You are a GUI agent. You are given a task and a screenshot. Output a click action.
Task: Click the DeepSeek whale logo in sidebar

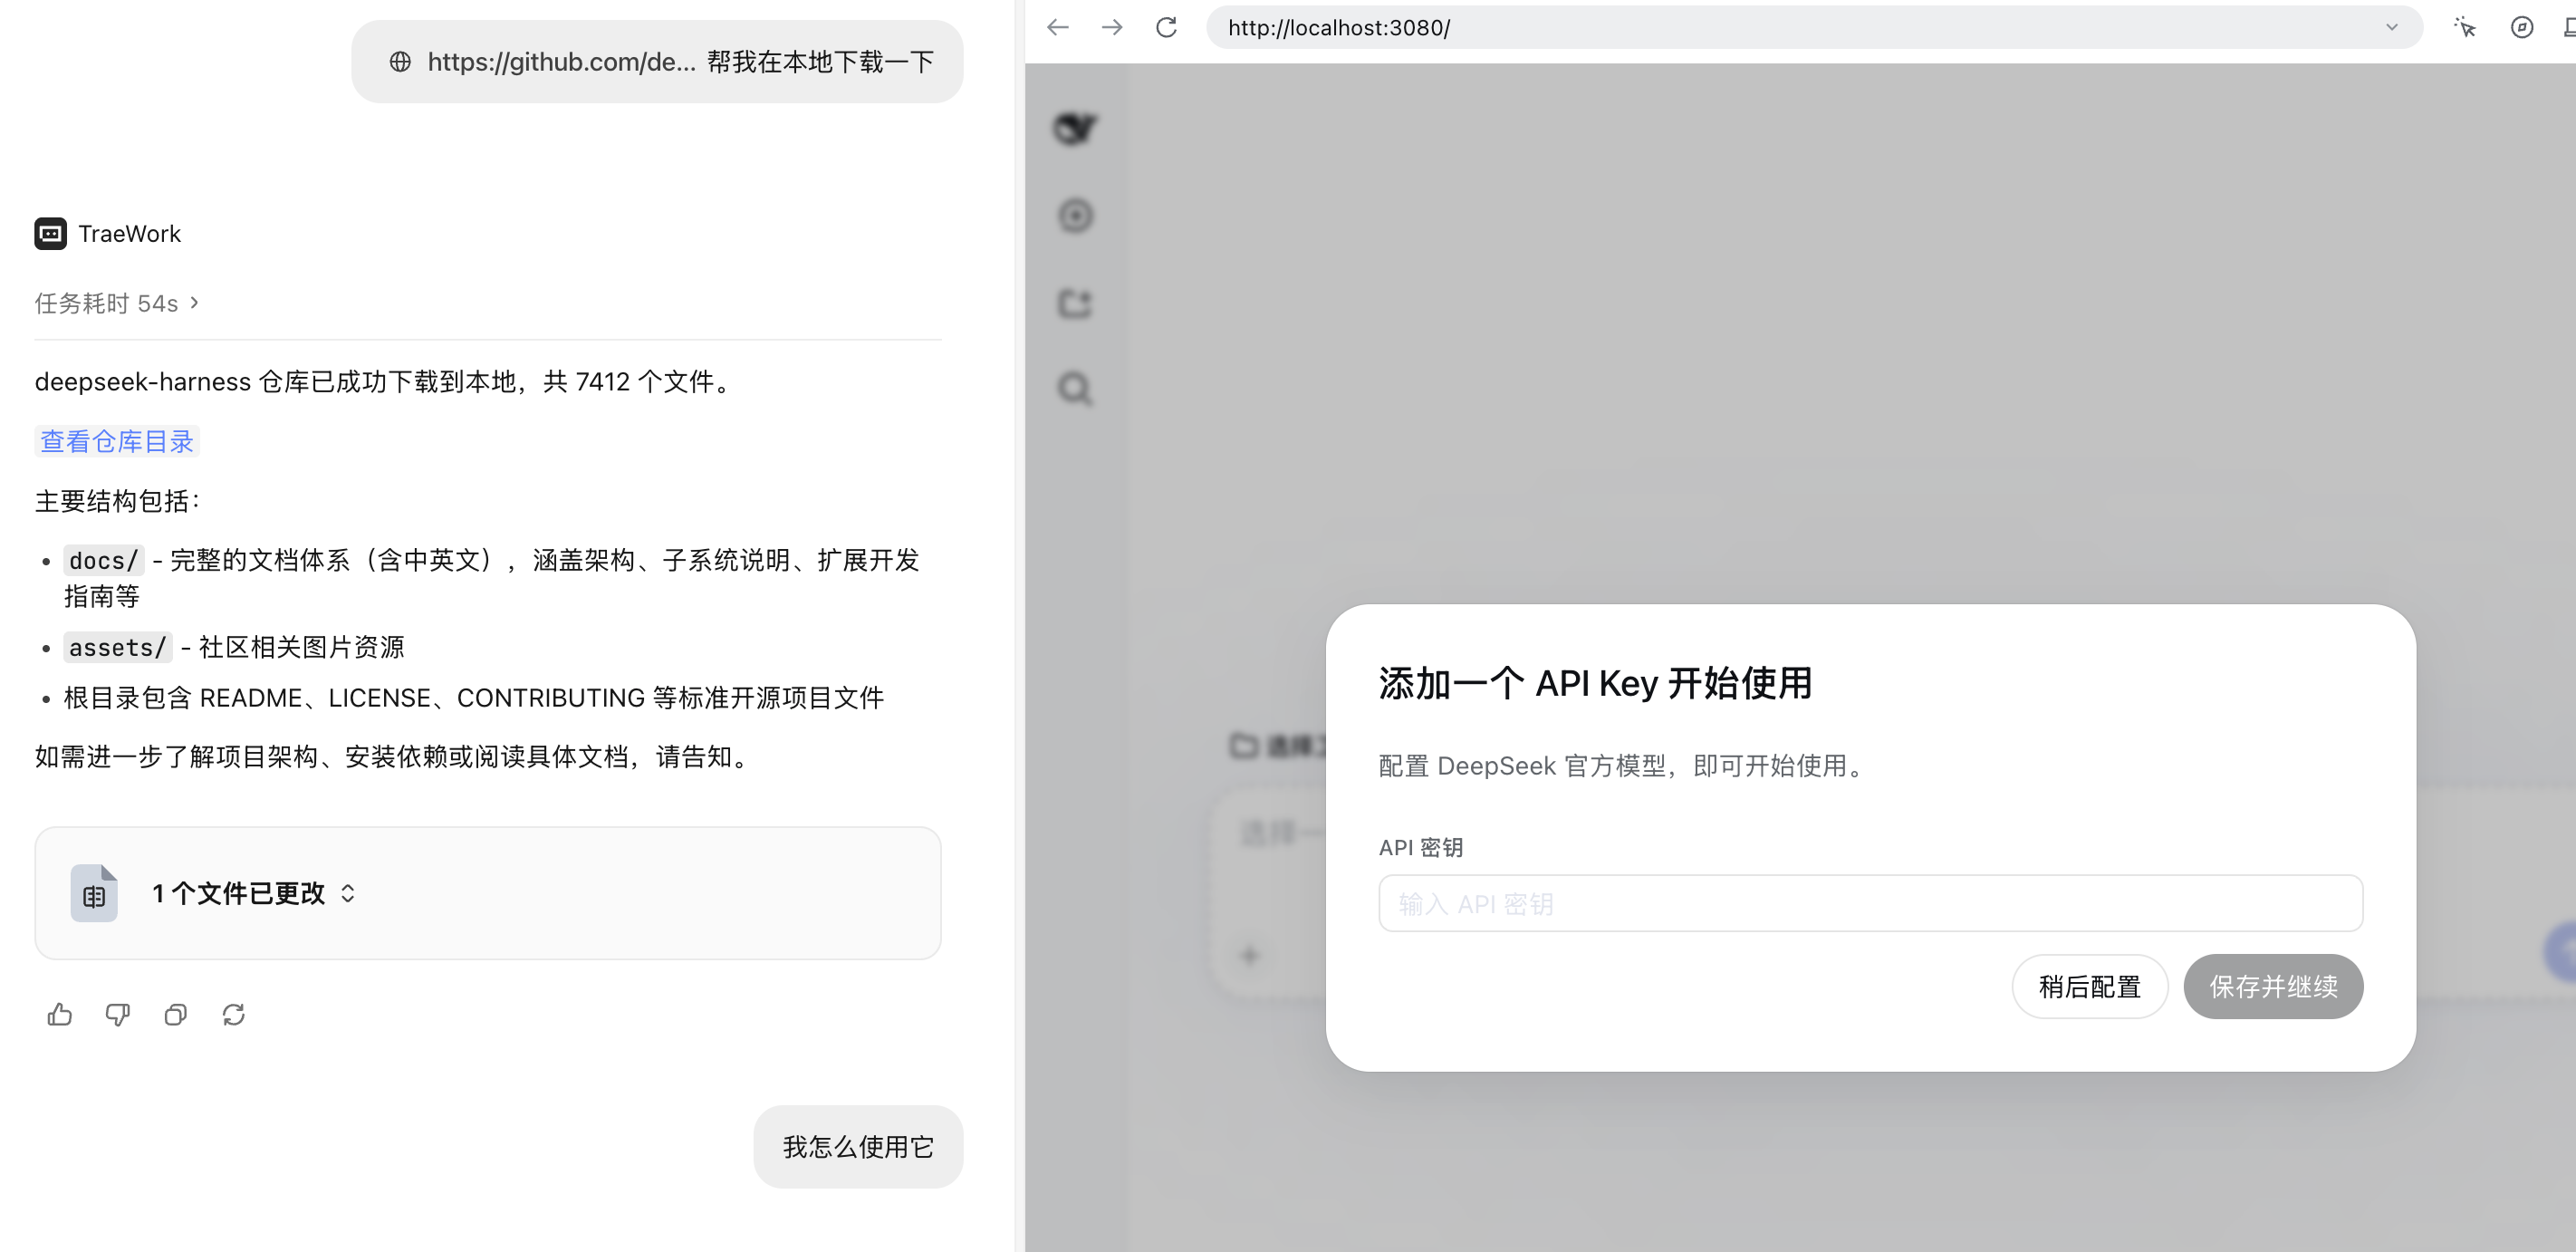1075,128
